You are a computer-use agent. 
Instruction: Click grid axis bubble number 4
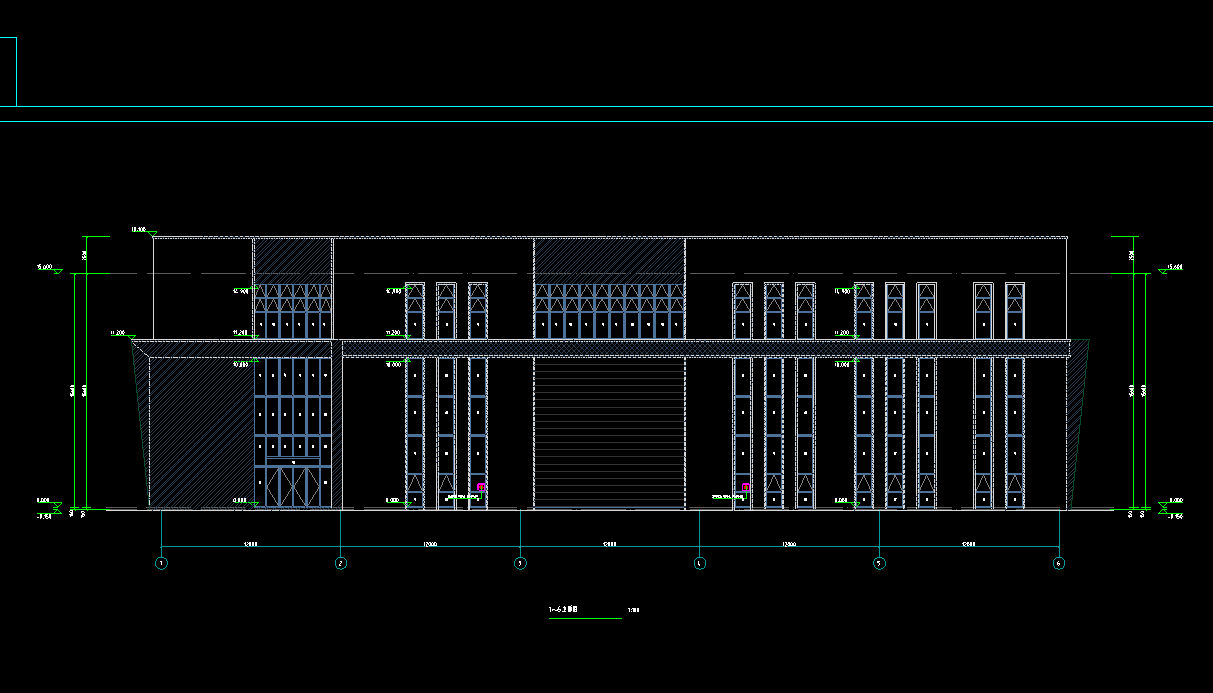coord(699,563)
